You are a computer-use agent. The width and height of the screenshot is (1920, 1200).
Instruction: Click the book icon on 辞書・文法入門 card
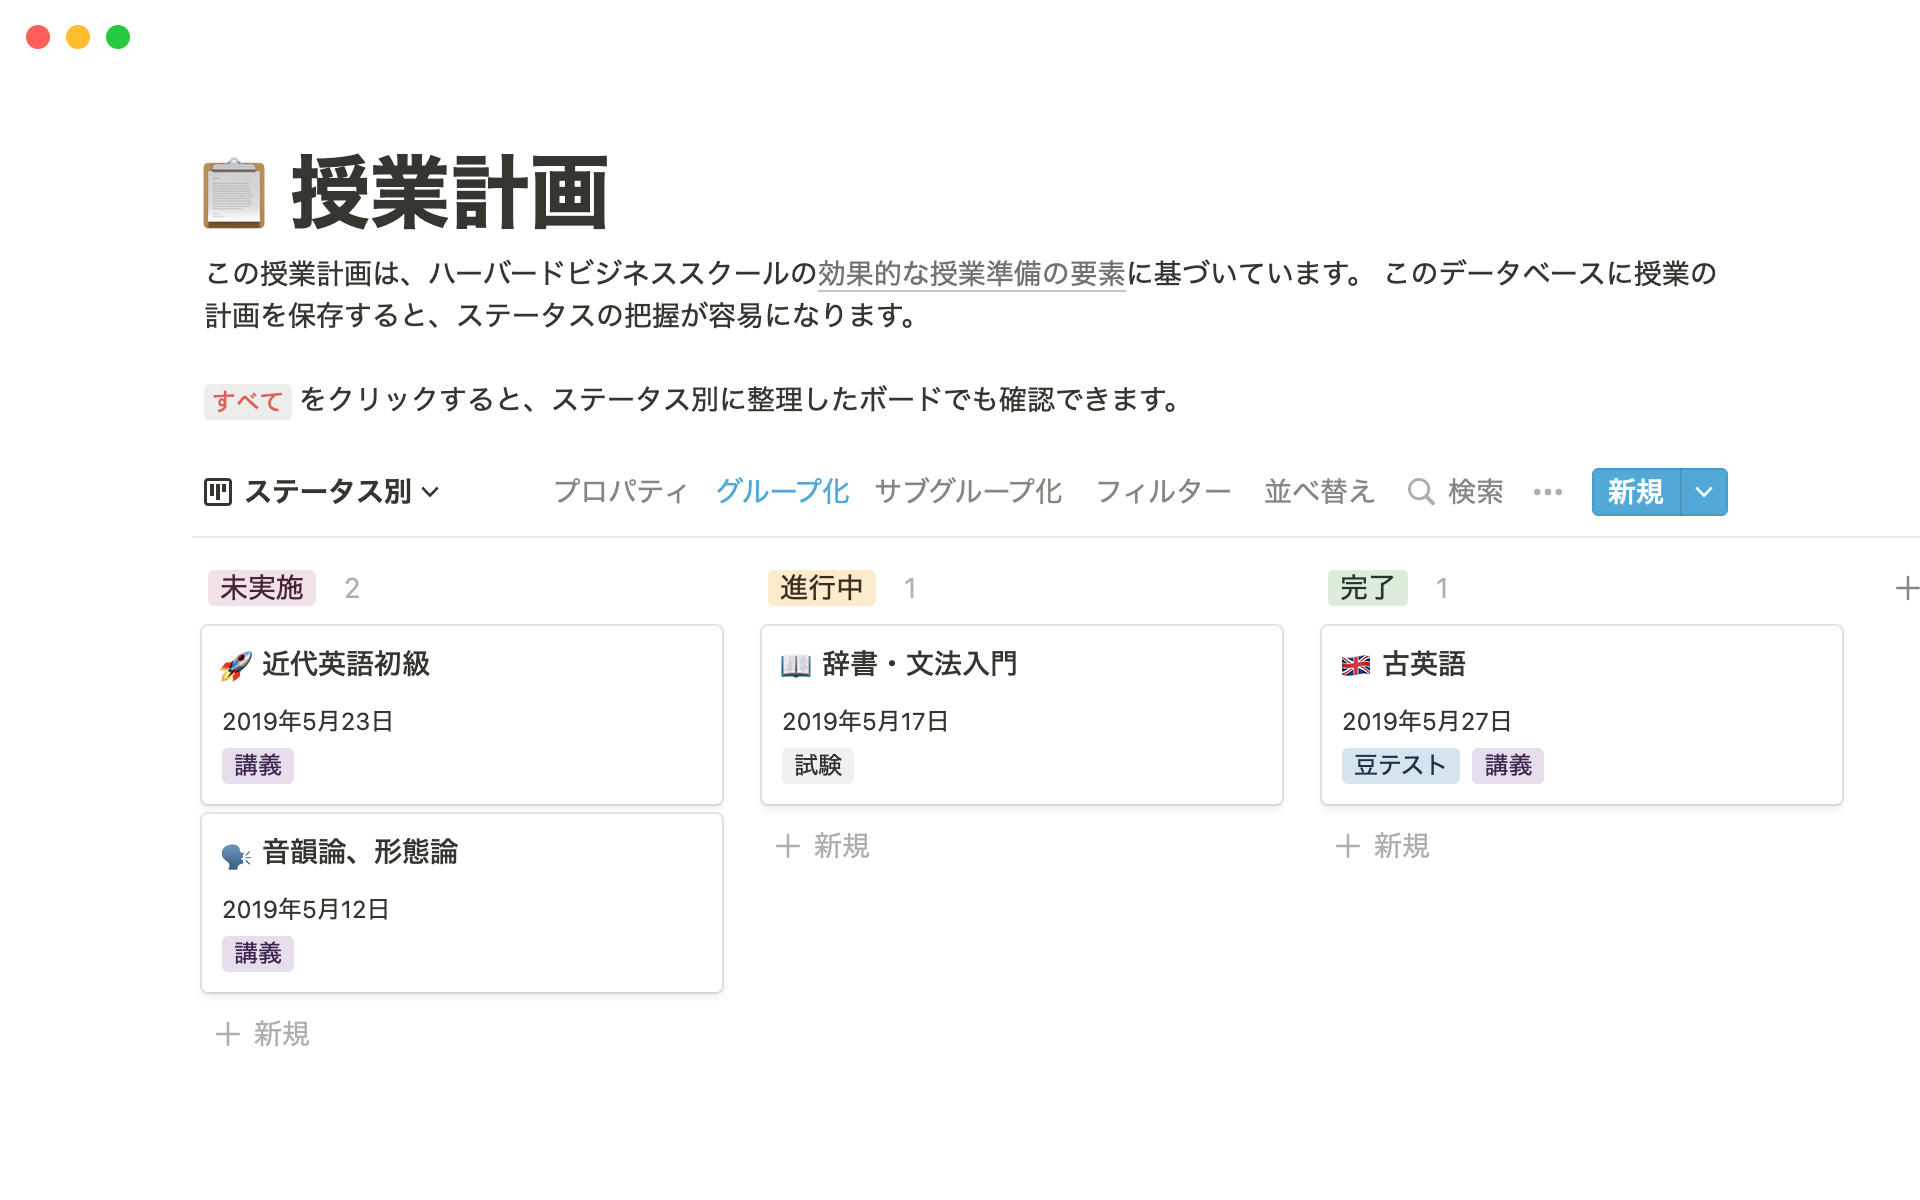[x=796, y=665]
